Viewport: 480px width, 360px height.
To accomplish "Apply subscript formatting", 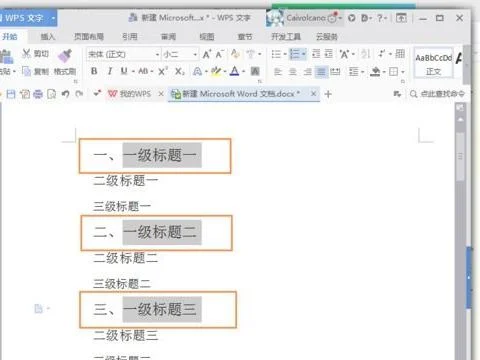I will 180,71.
